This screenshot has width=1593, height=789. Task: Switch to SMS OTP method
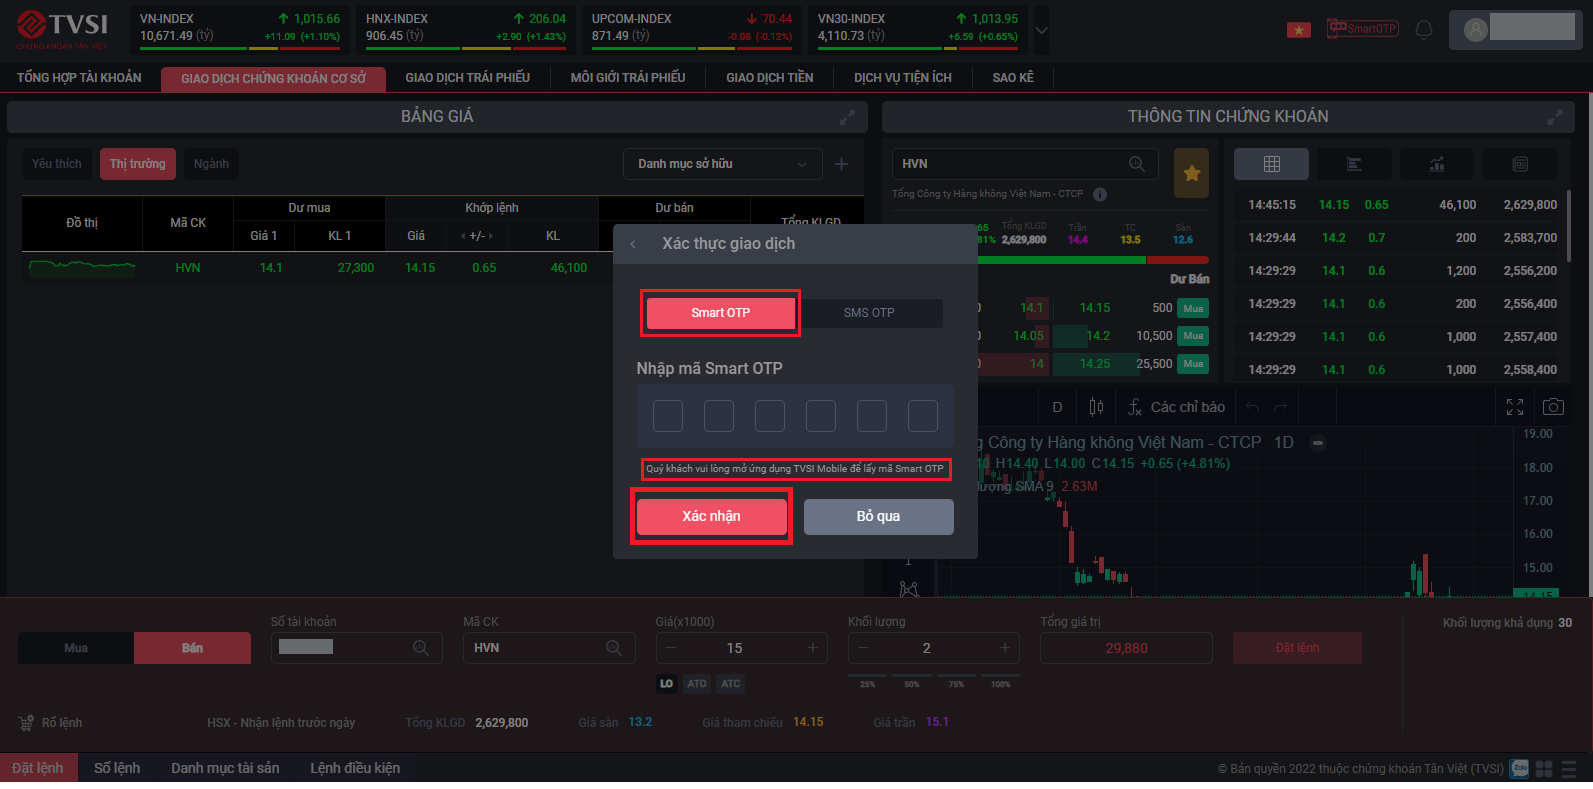coord(869,313)
